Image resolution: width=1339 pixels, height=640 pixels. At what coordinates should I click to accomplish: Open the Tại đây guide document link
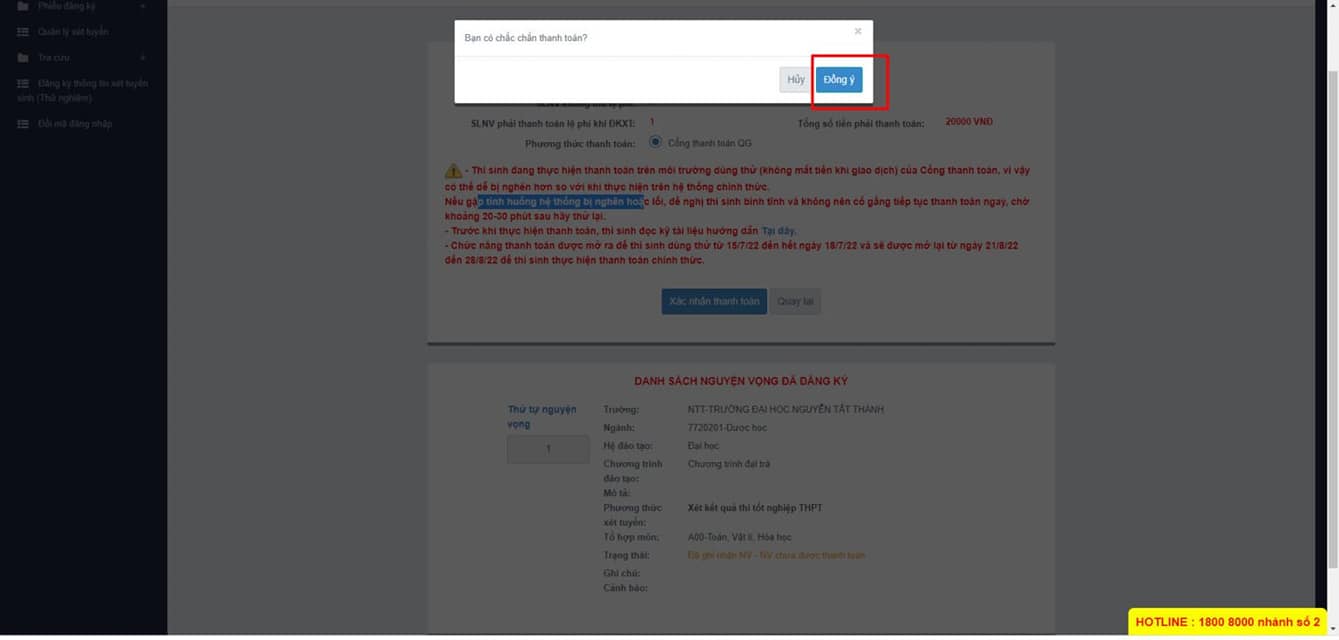pos(778,231)
